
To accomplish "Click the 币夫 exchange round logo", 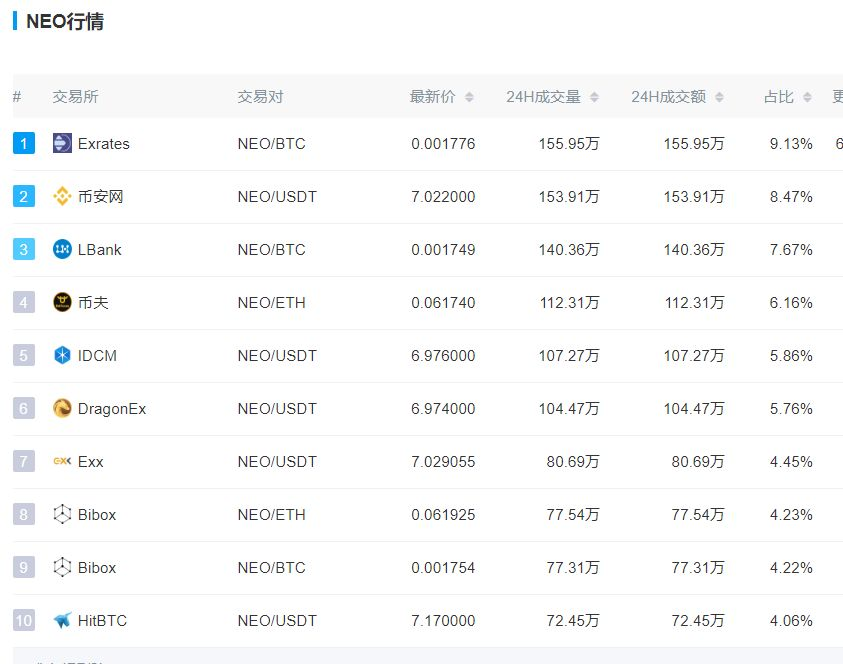I will [62, 302].
